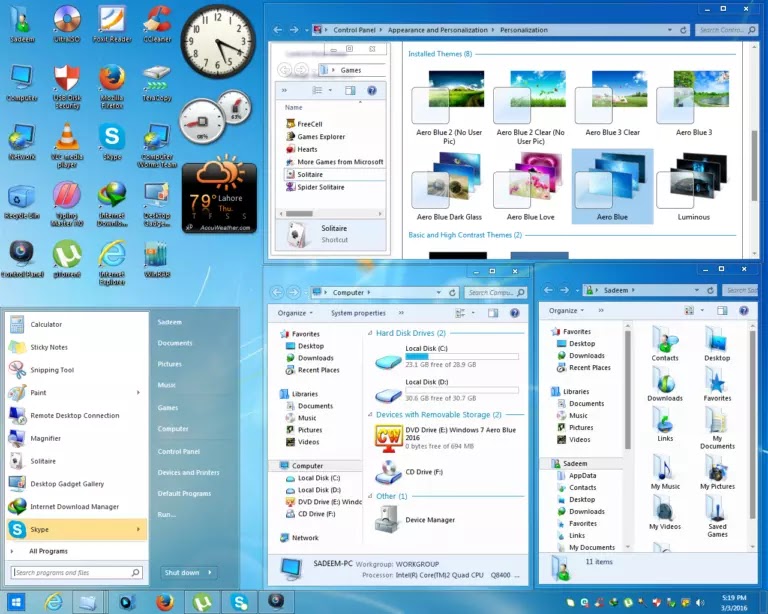The width and height of the screenshot is (768, 614).
Task: Open AccuWeather Lahore weather gadget
Action: click(219, 198)
